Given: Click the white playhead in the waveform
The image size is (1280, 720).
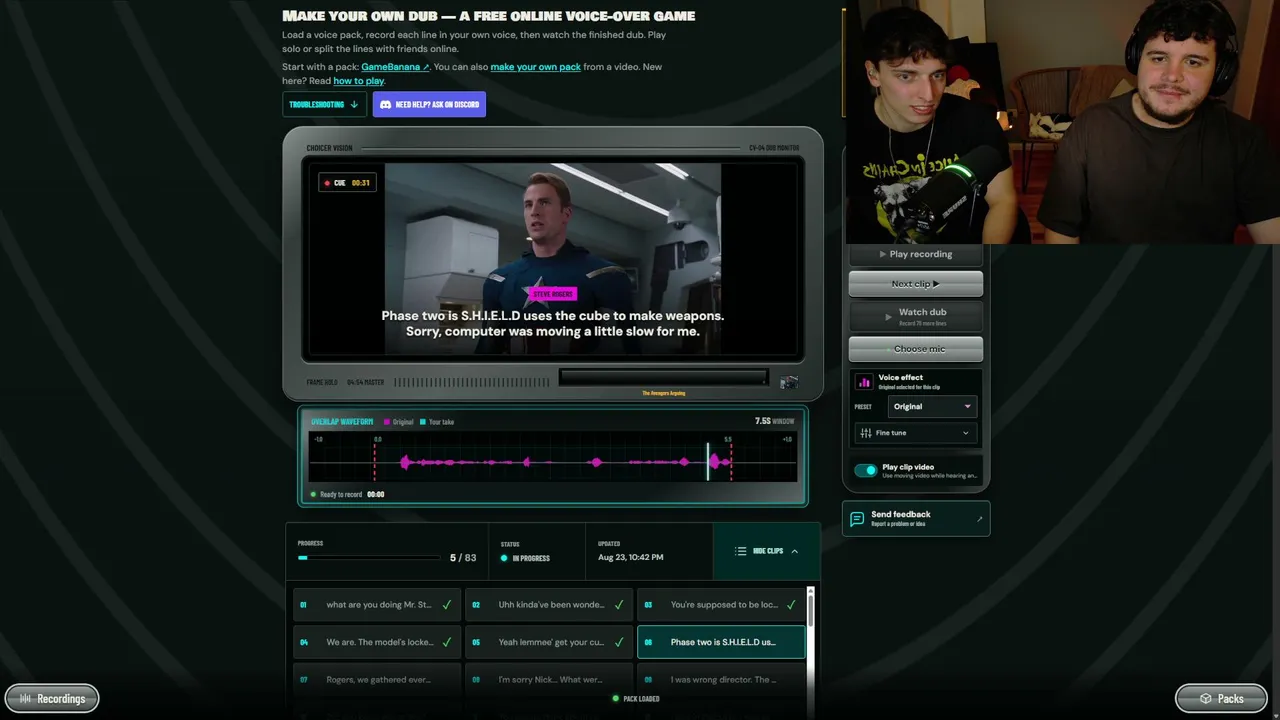Looking at the screenshot, I should 708,462.
